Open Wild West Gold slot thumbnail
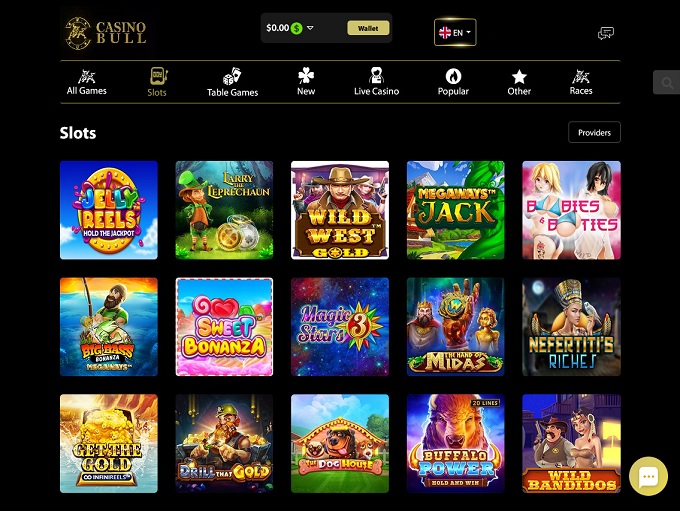The image size is (680, 511). point(340,210)
